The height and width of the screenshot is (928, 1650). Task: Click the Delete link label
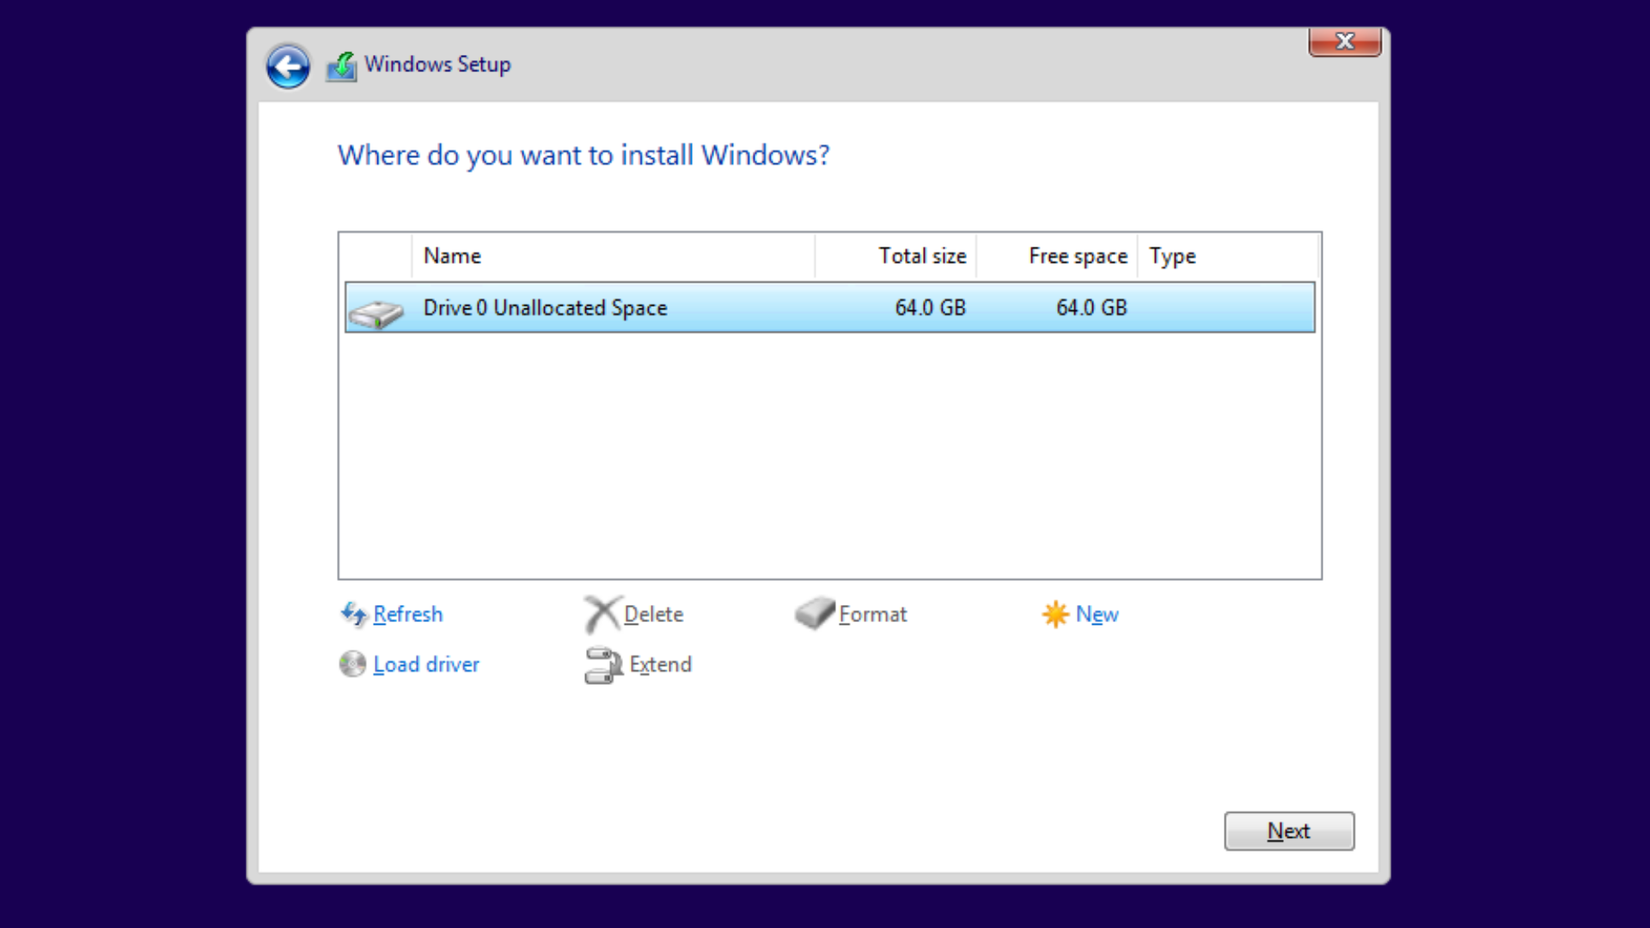pos(653,614)
